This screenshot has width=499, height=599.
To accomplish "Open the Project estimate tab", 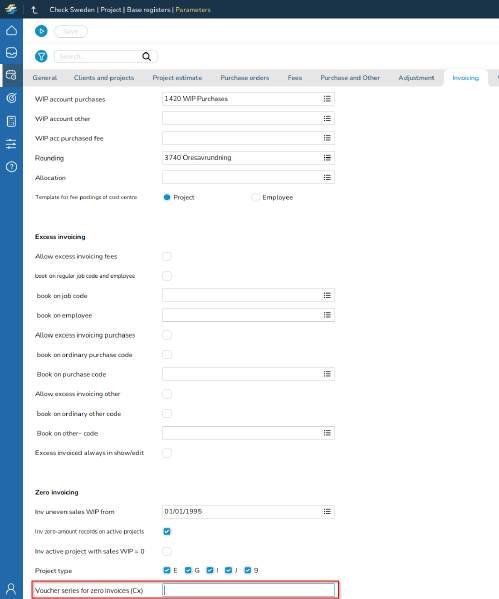I will 177,78.
